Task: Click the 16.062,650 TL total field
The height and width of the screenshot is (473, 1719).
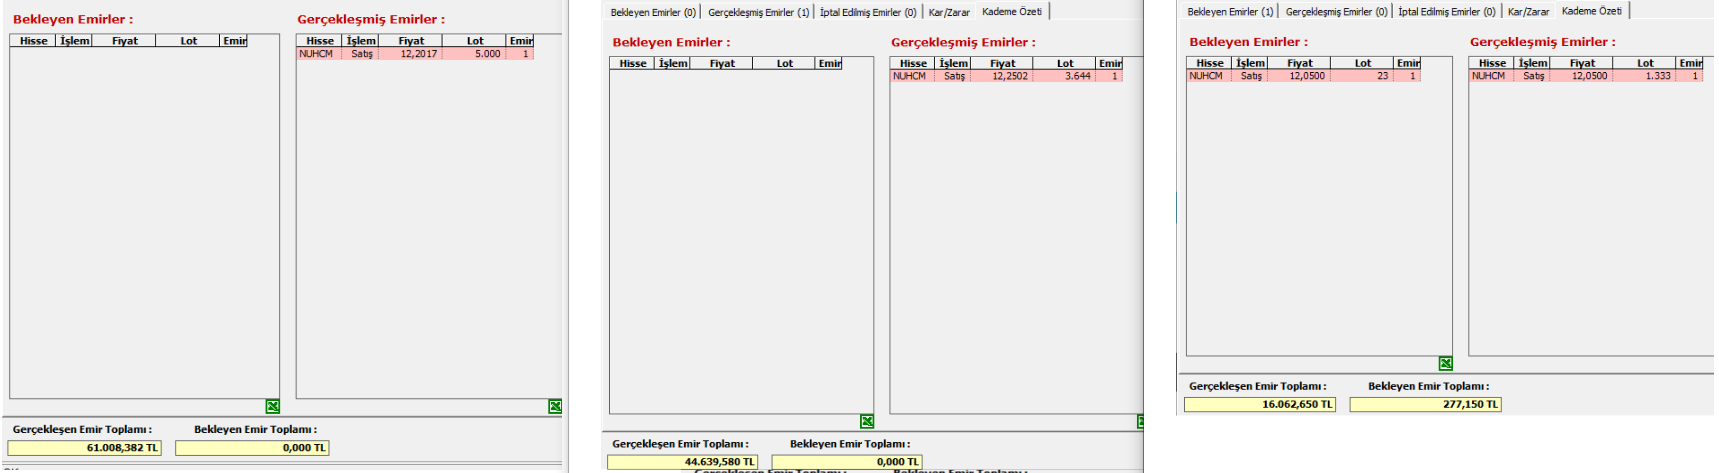Action: [x=1260, y=405]
